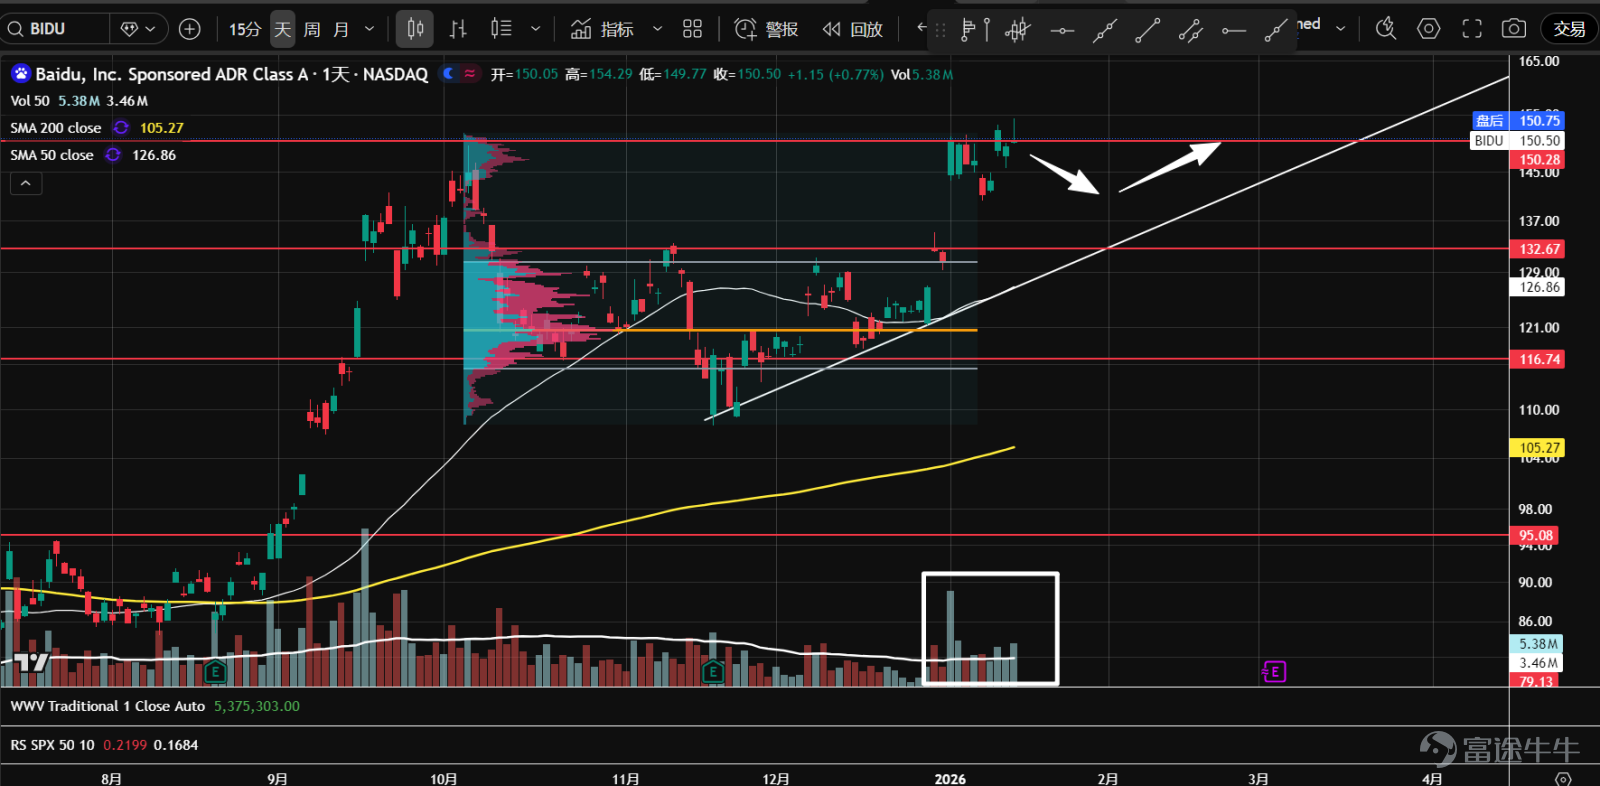
Task: Click the 交易 trade button
Action: click(x=1569, y=29)
